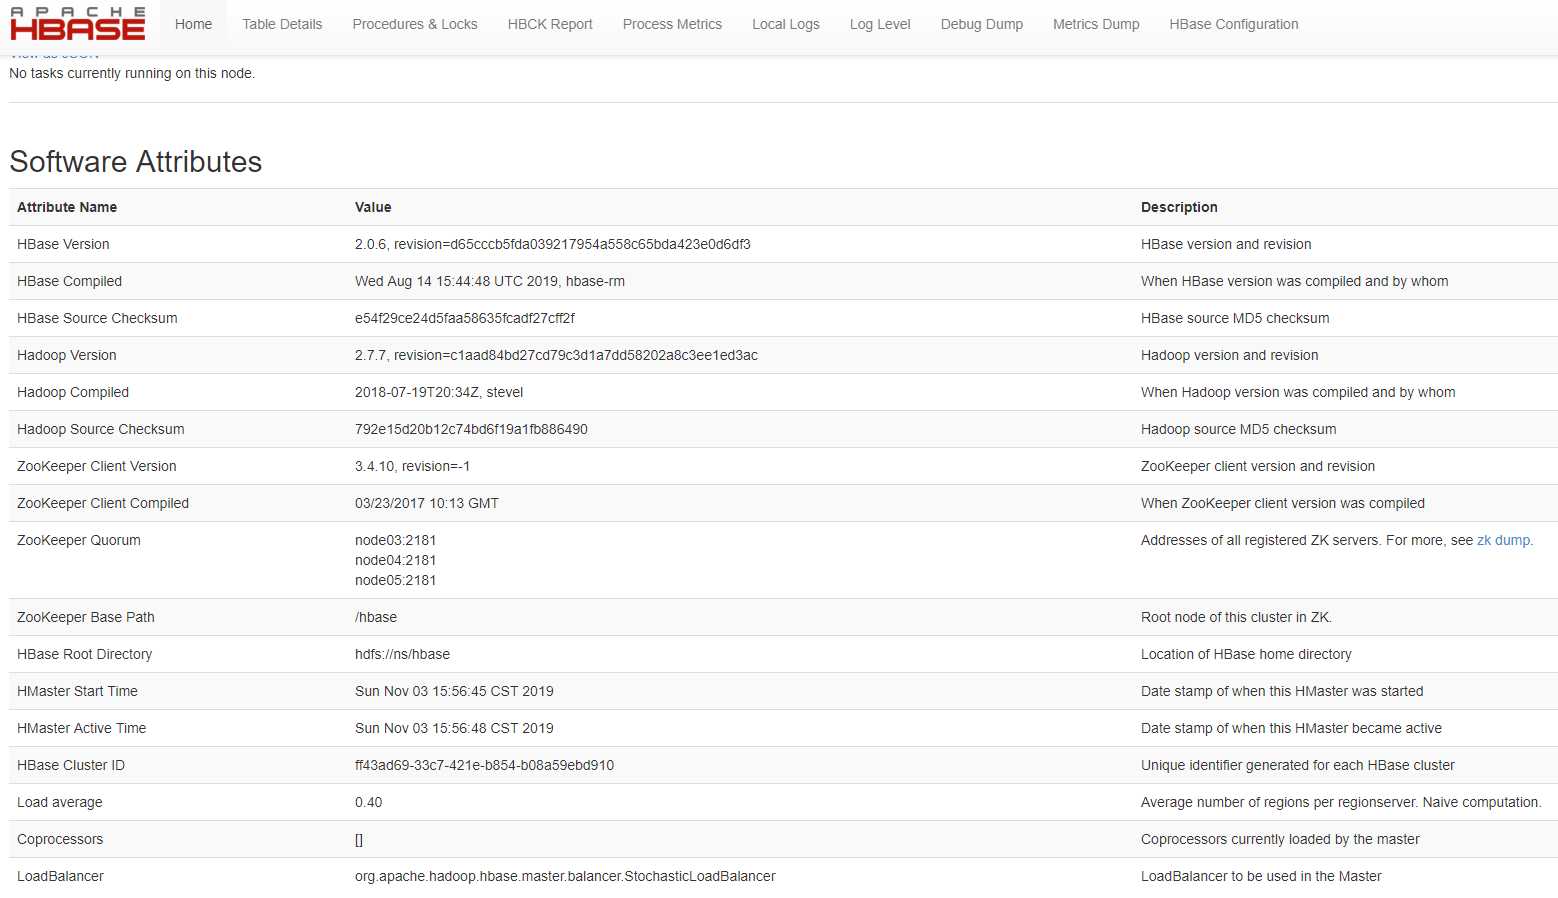Screen dimensions: 1558x898
Task: Select quorum entry node04:2181
Action: coord(396,560)
